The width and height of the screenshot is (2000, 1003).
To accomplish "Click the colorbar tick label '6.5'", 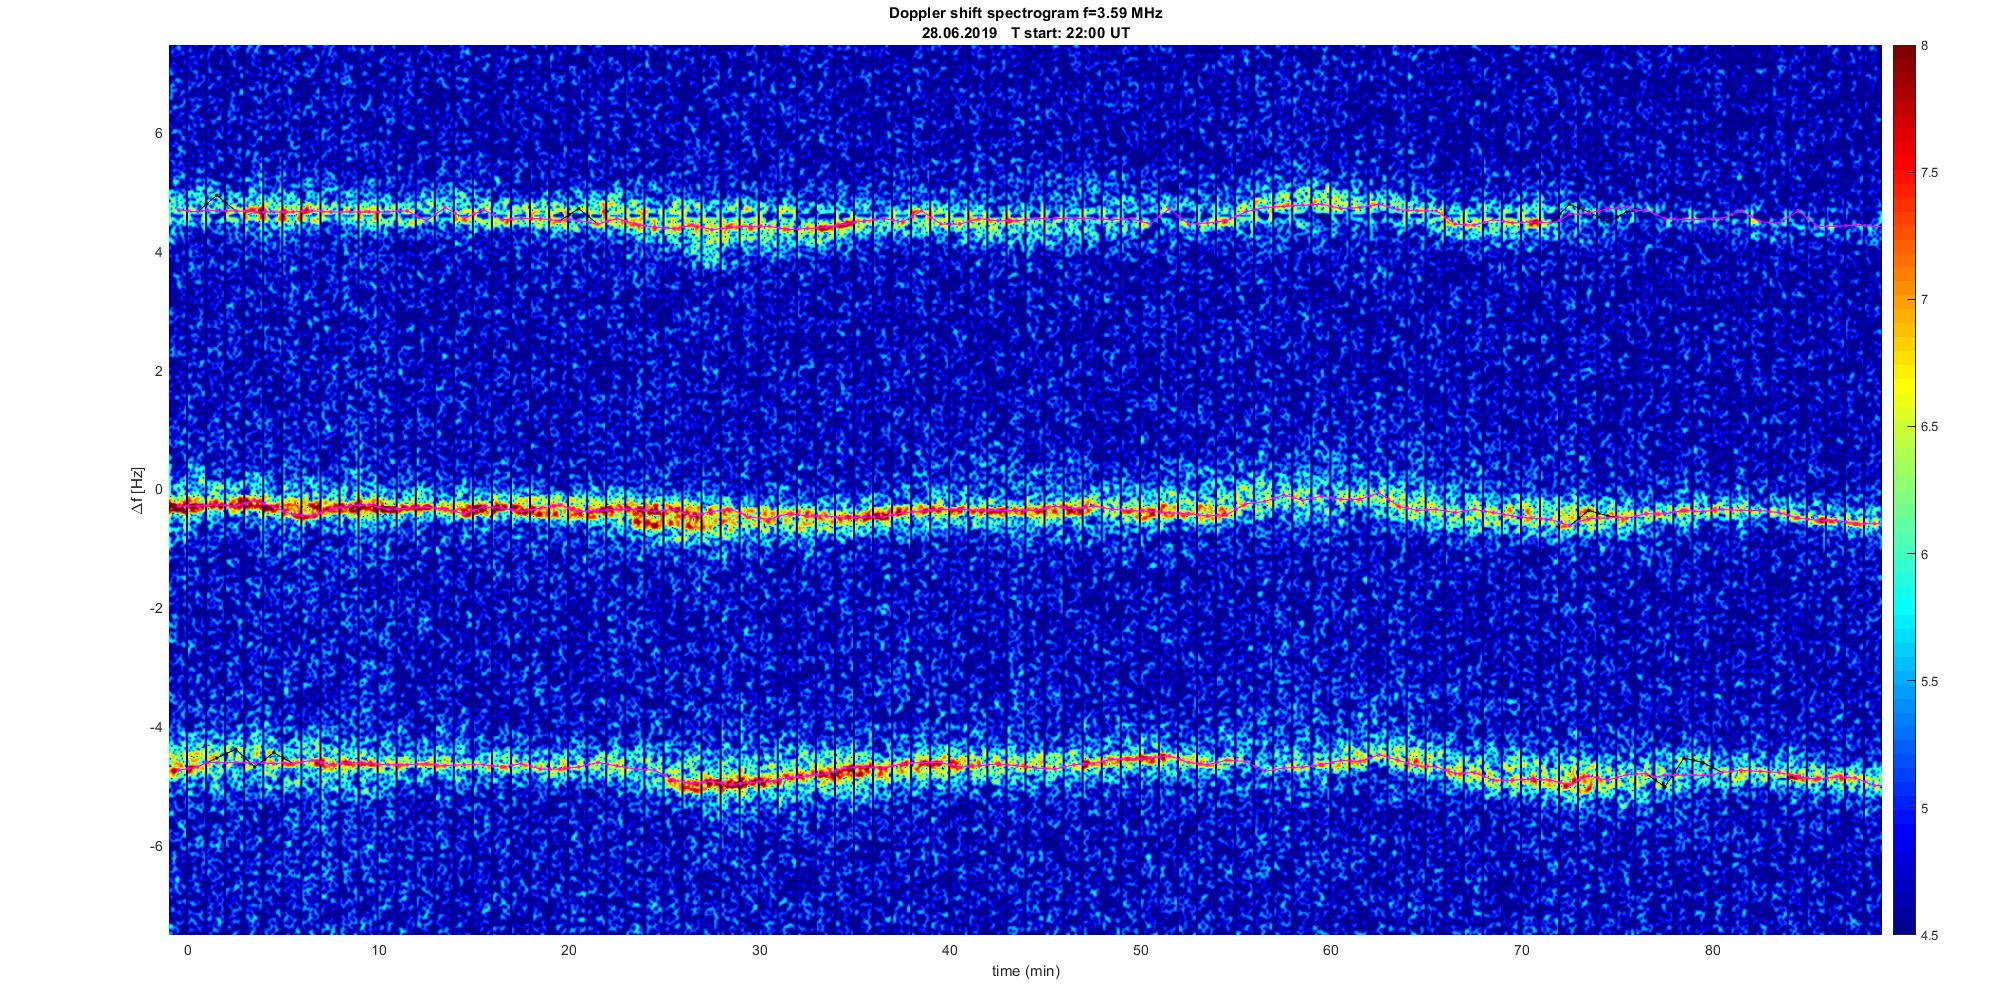I will pyautogui.click(x=1929, y=427).
